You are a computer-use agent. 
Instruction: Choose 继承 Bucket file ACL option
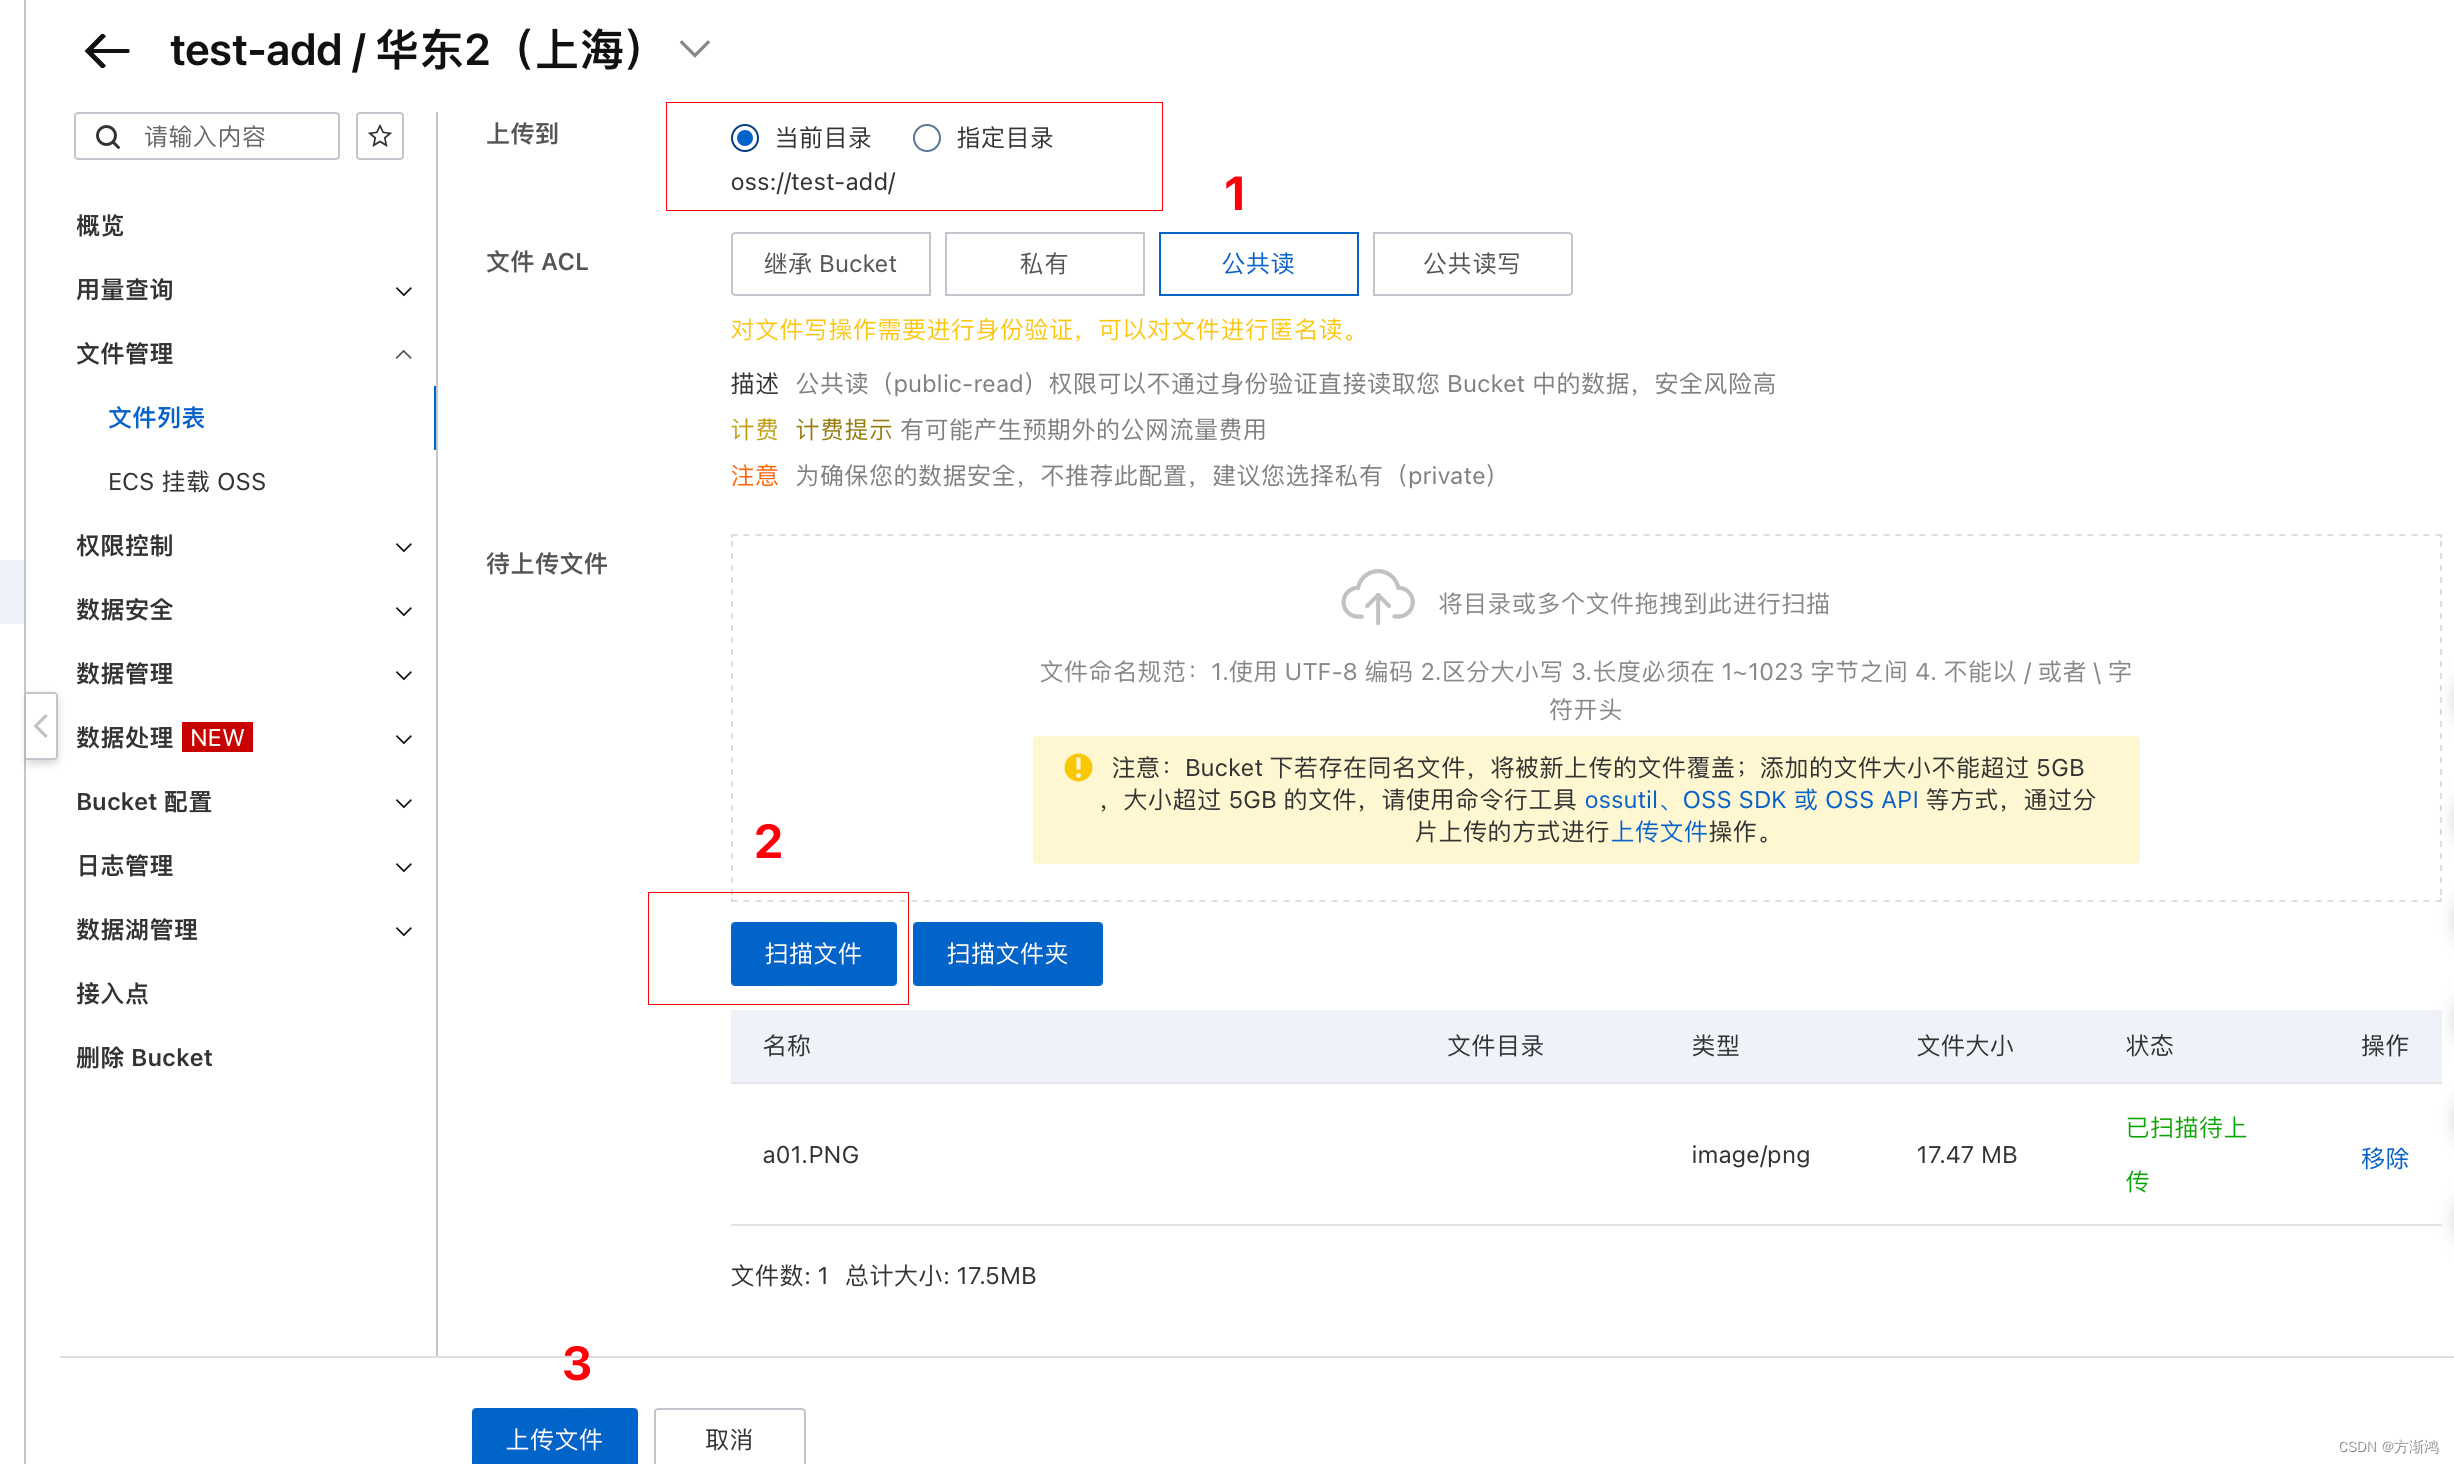click(x=831, y=264)
